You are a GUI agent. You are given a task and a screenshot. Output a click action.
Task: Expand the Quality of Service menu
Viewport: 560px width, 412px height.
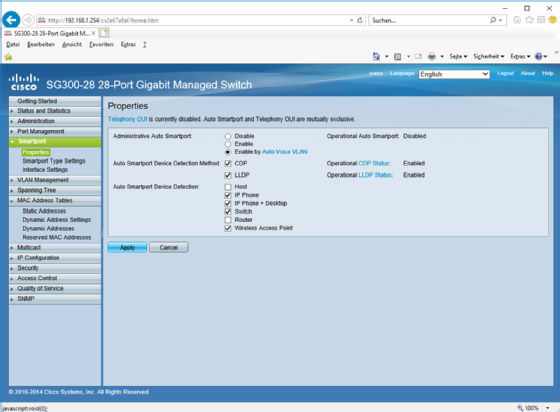tap(55, 288)
